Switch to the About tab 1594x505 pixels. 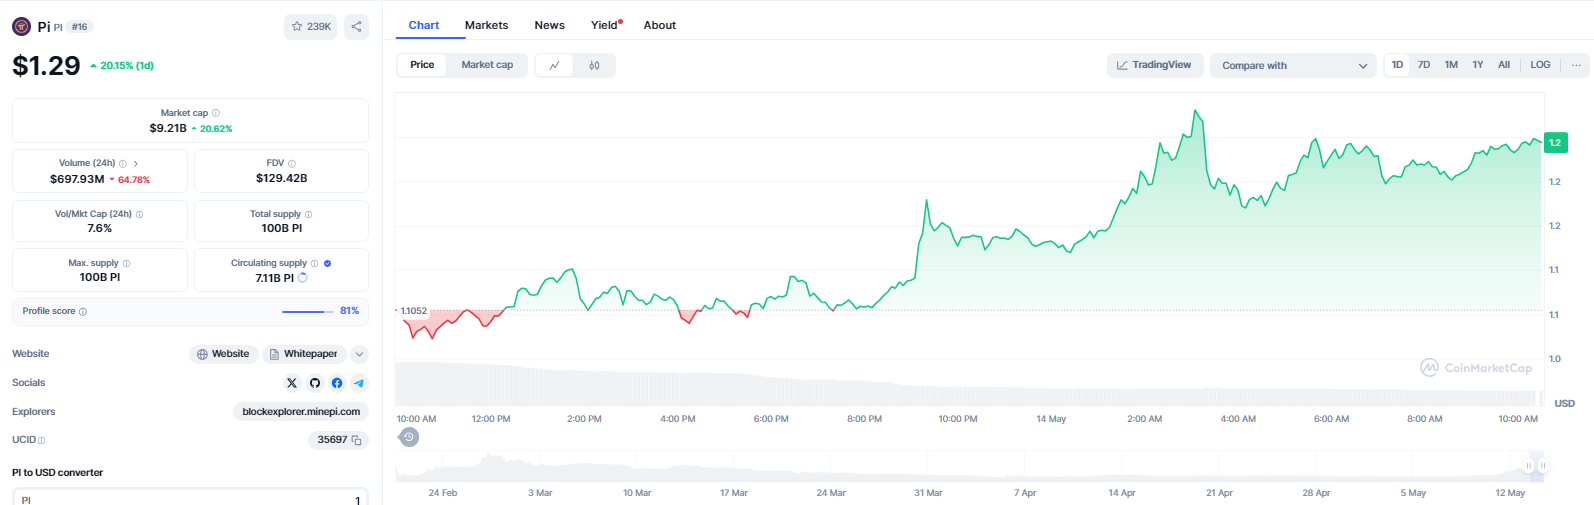[x=660, y=25]
